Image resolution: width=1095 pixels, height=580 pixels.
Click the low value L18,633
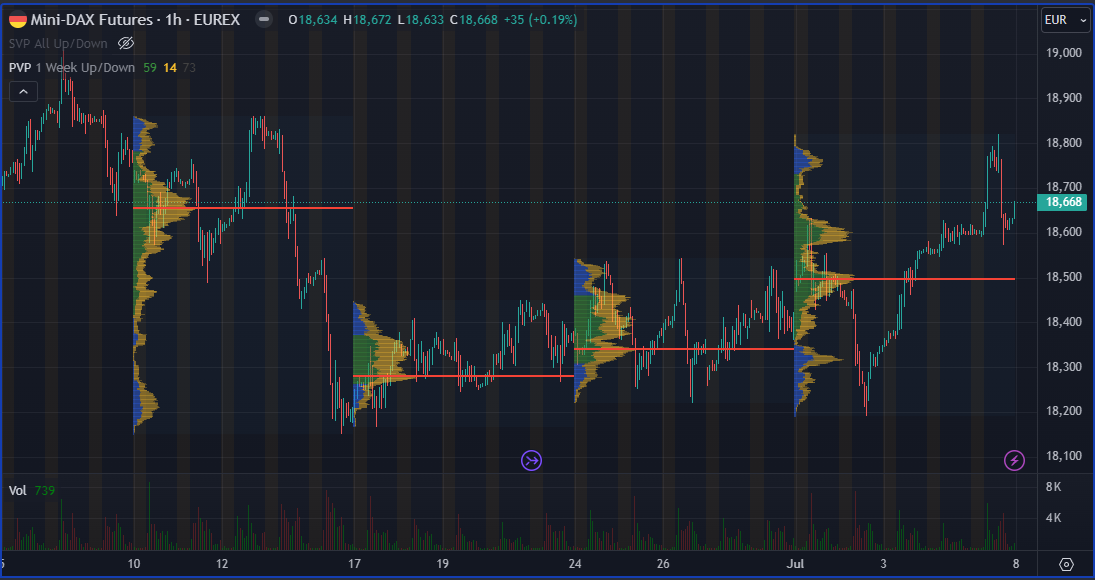click(420, 20)
